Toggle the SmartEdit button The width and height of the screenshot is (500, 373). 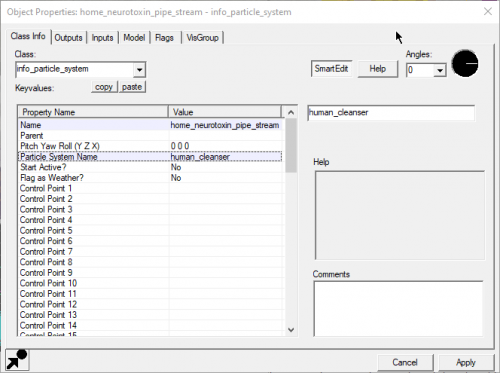click(x=331, y=69)
